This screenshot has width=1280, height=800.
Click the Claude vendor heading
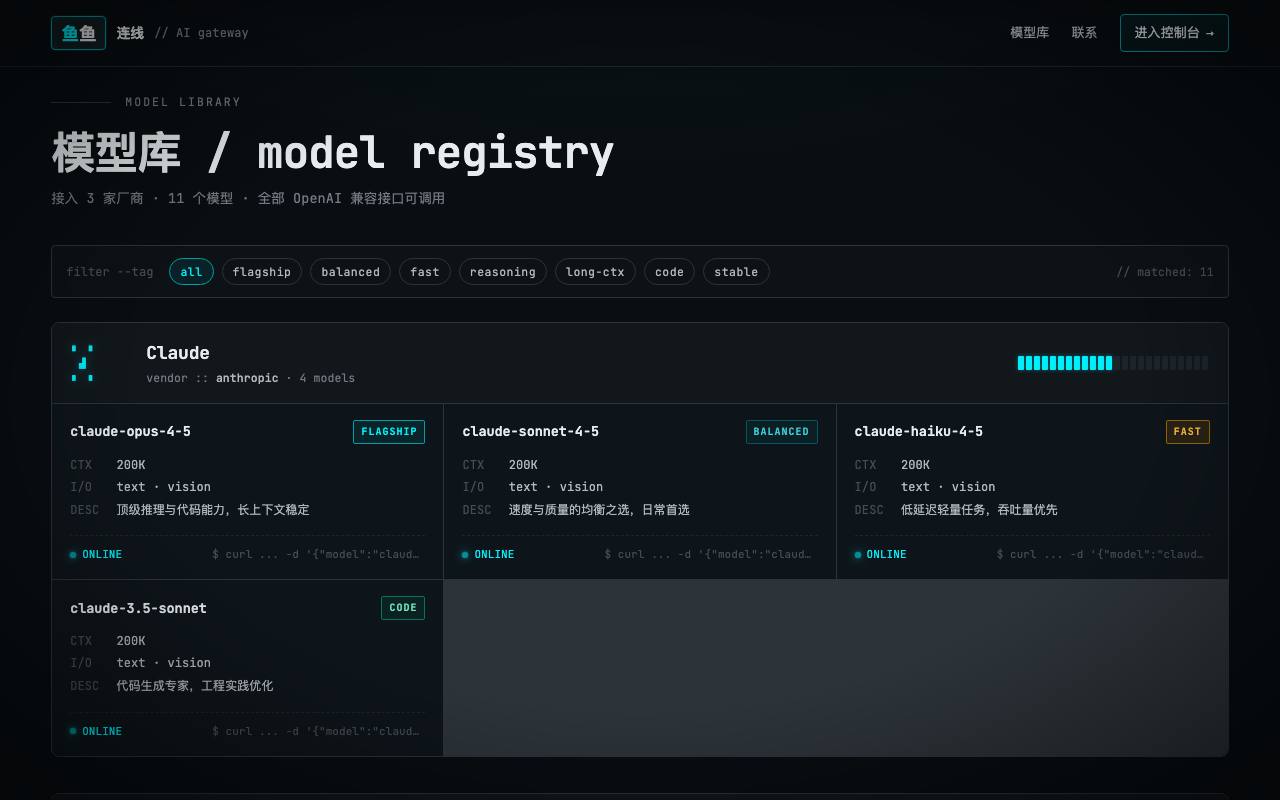tap(178, 353)
